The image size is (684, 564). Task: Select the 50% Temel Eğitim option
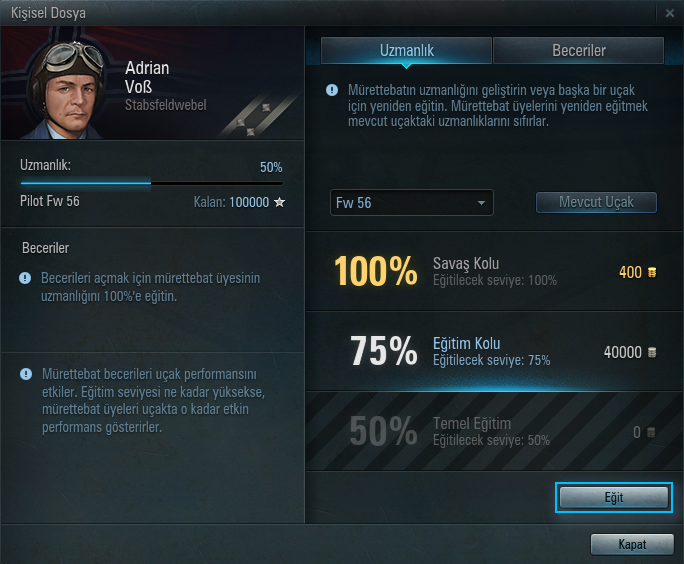click(494, 431)
